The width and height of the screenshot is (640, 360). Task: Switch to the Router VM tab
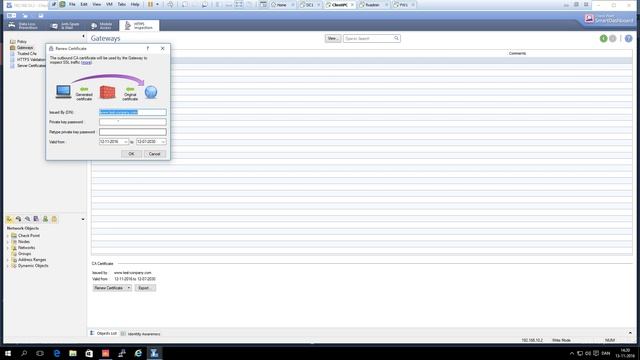coord(373,5)
